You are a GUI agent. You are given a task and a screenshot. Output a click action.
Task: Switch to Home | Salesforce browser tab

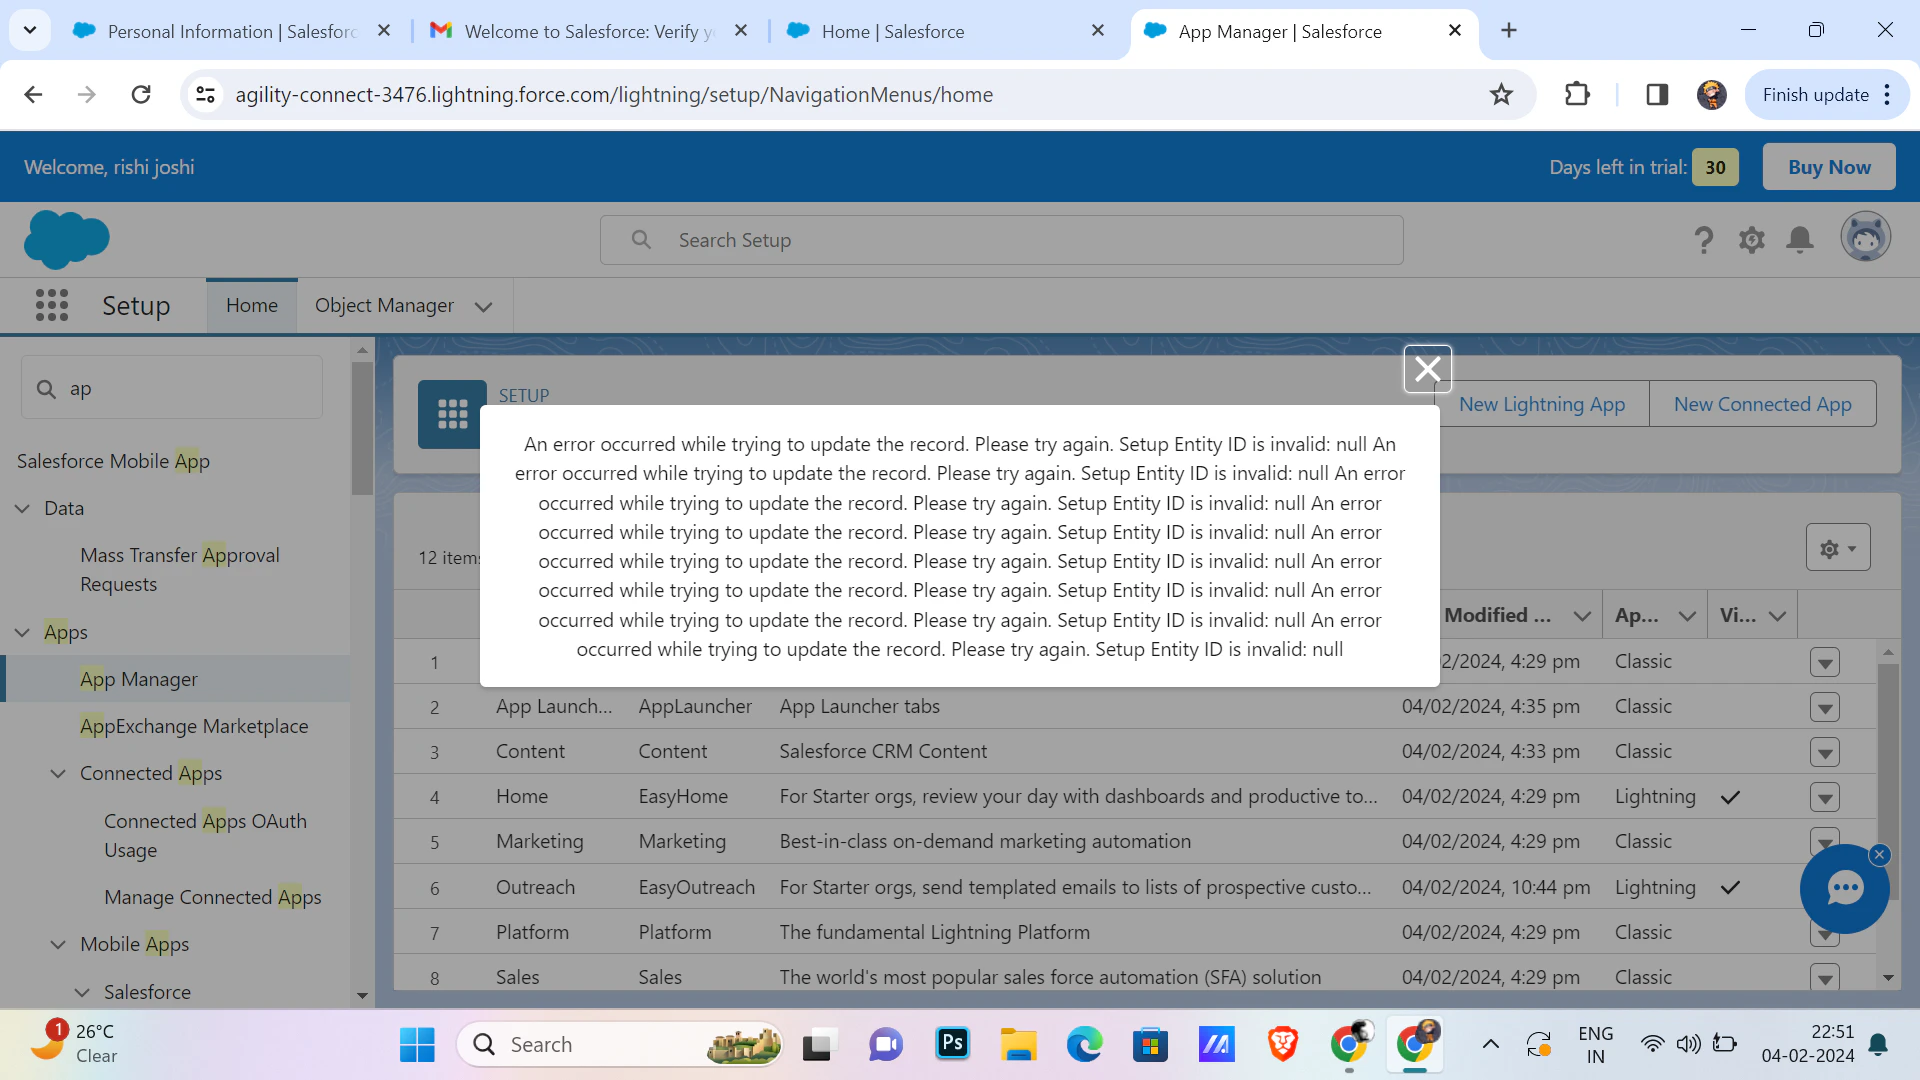(x=946, y=31)
